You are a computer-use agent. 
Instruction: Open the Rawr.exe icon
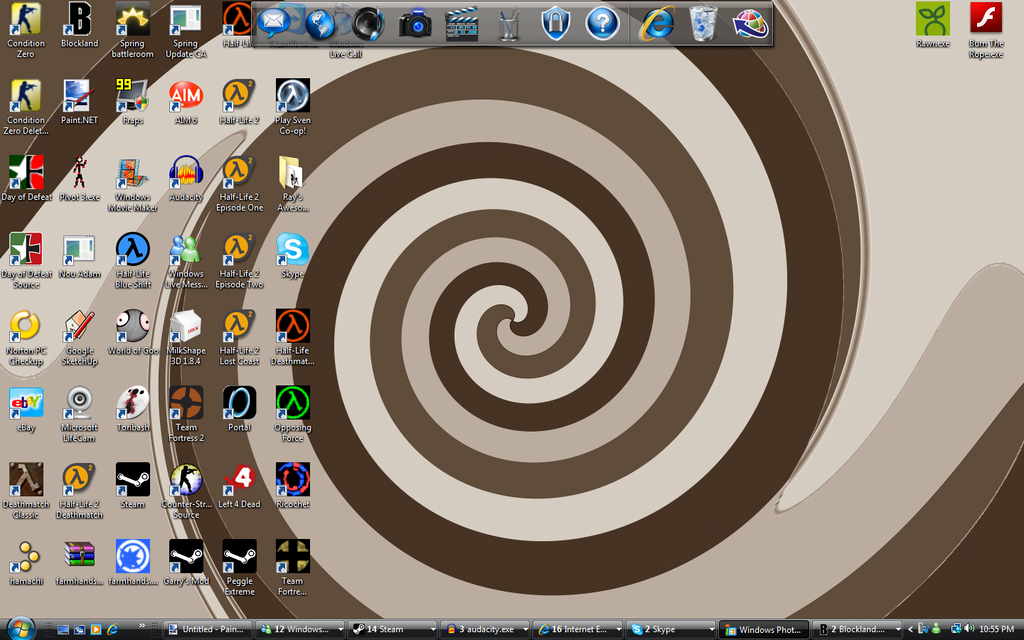click(933, 26)
